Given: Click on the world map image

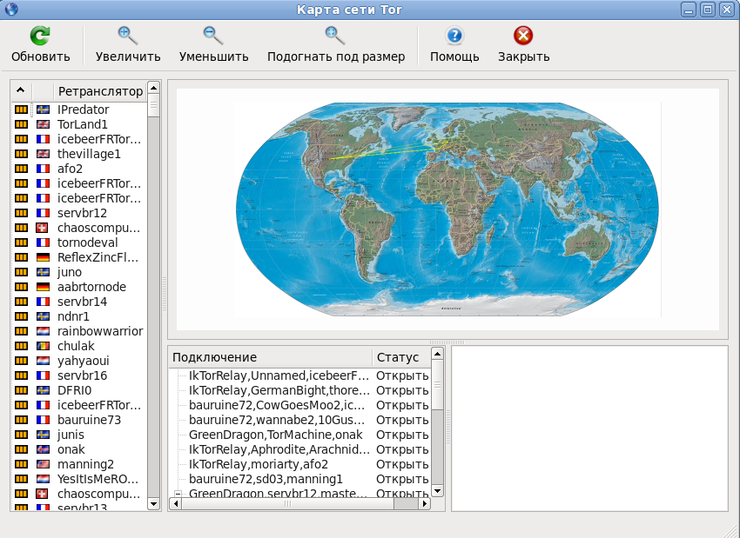Looking at the screenshot, I should pyautogui.click(x=448, y=207).
